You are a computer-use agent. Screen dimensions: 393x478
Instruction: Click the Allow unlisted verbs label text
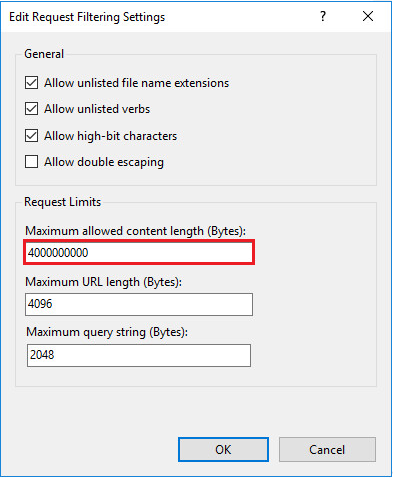tap(97, 109)
